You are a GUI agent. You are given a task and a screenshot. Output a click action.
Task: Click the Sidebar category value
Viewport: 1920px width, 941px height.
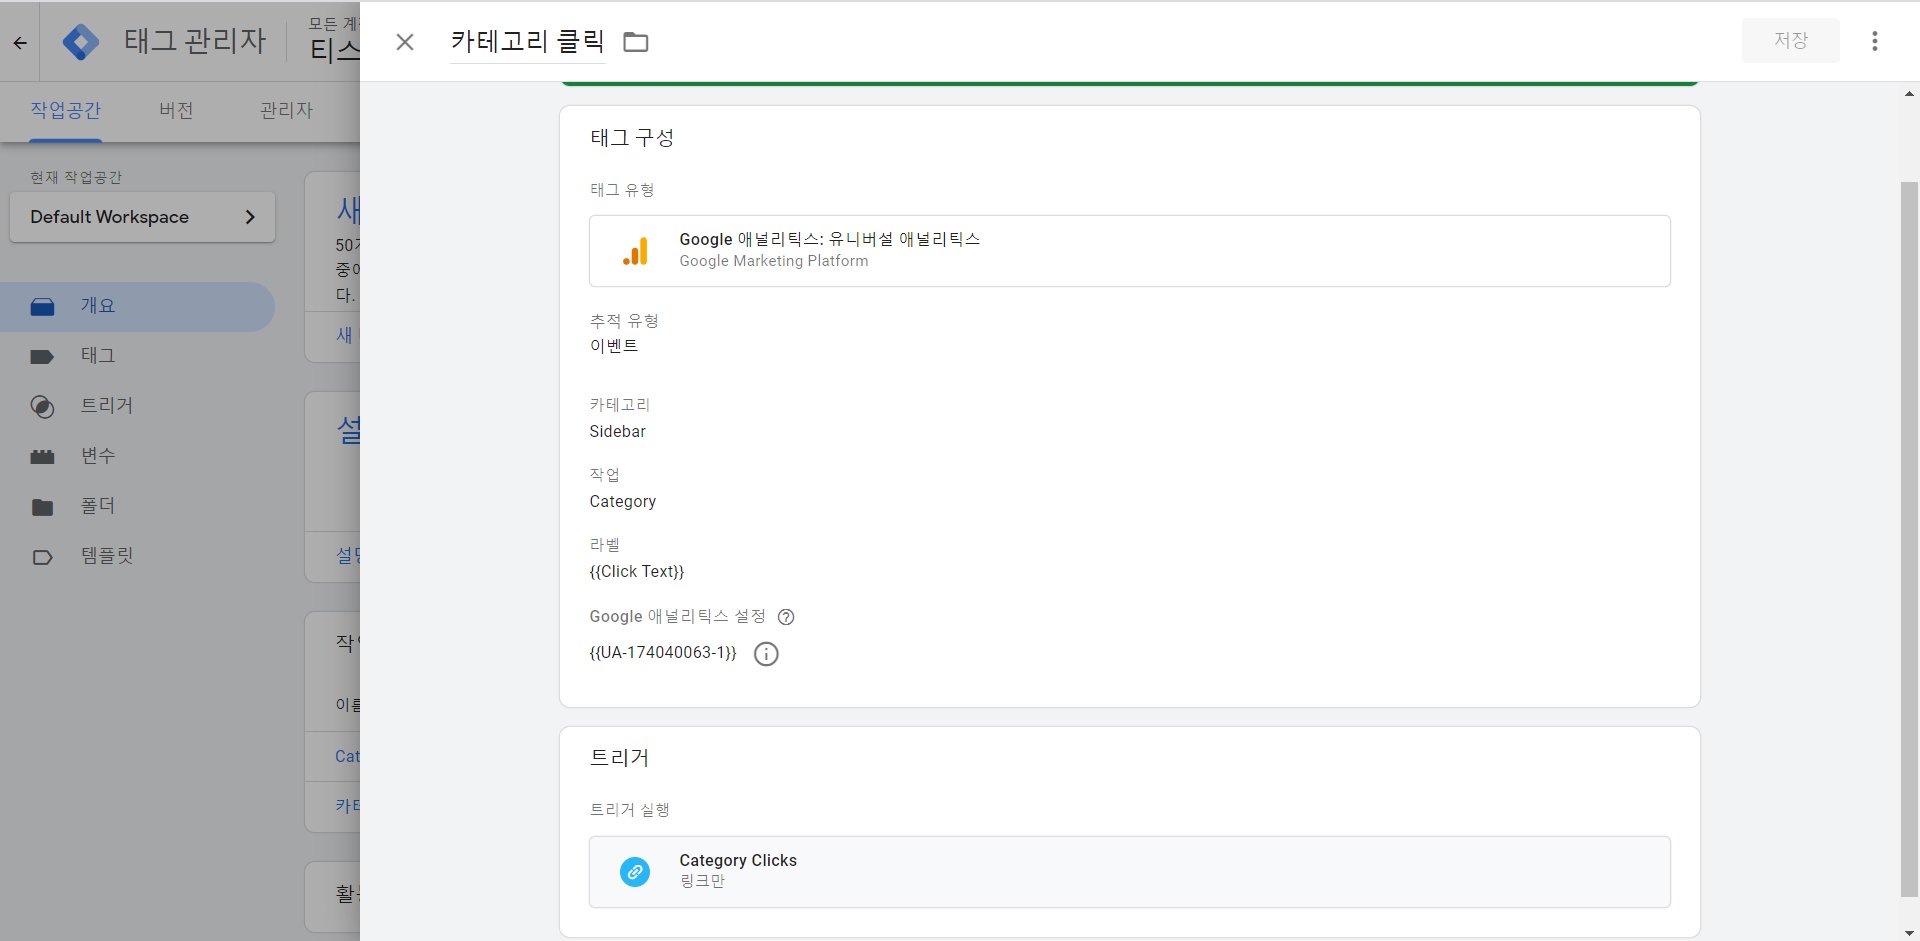[x=618, y=432]
